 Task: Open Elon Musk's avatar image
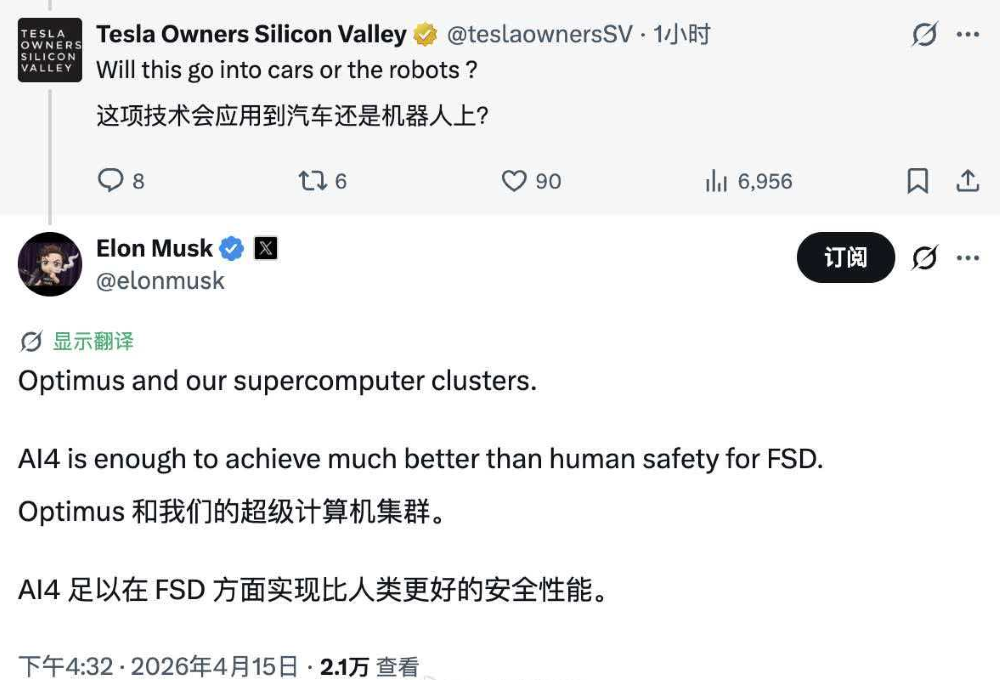pos(50,264)
